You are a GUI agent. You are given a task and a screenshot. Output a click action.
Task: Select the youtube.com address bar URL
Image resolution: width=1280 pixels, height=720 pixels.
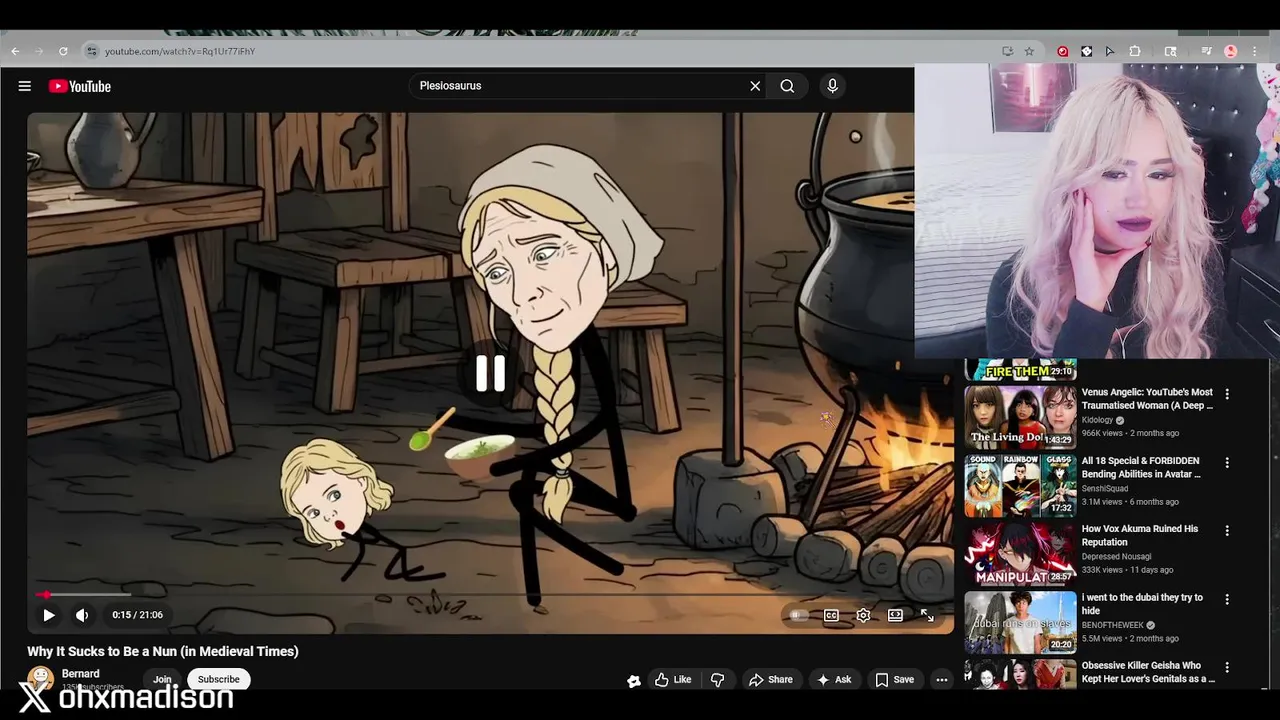pos(180,51)
